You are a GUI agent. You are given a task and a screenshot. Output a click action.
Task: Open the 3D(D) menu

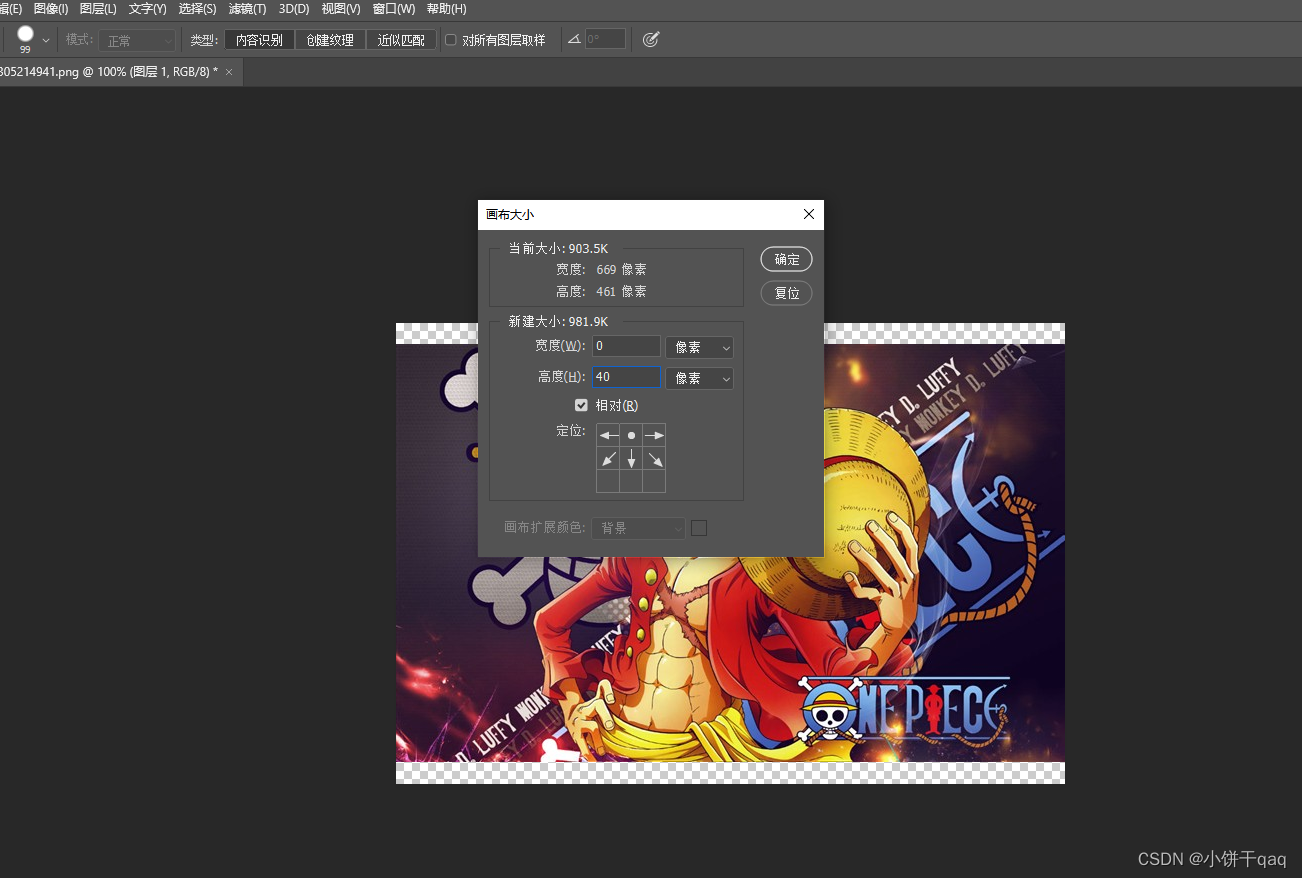point(294,9)
